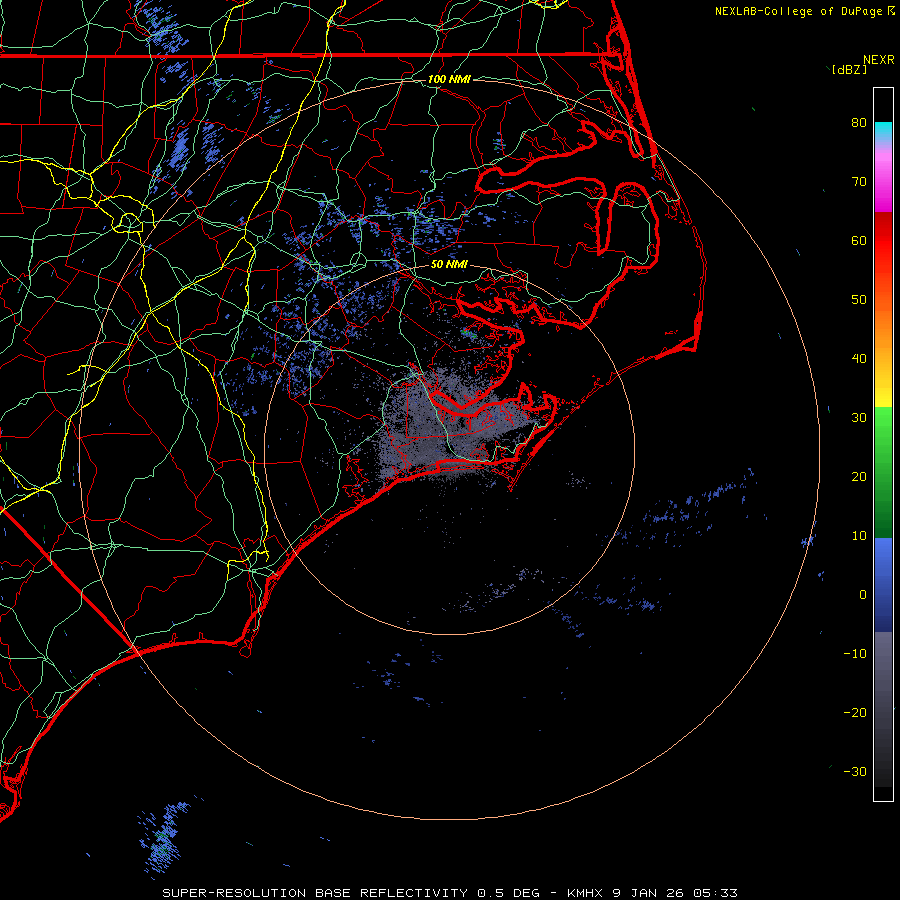900x900 pixels.
Task: Click the -10 value on the dBZ scale
Action: pos(855,654)
